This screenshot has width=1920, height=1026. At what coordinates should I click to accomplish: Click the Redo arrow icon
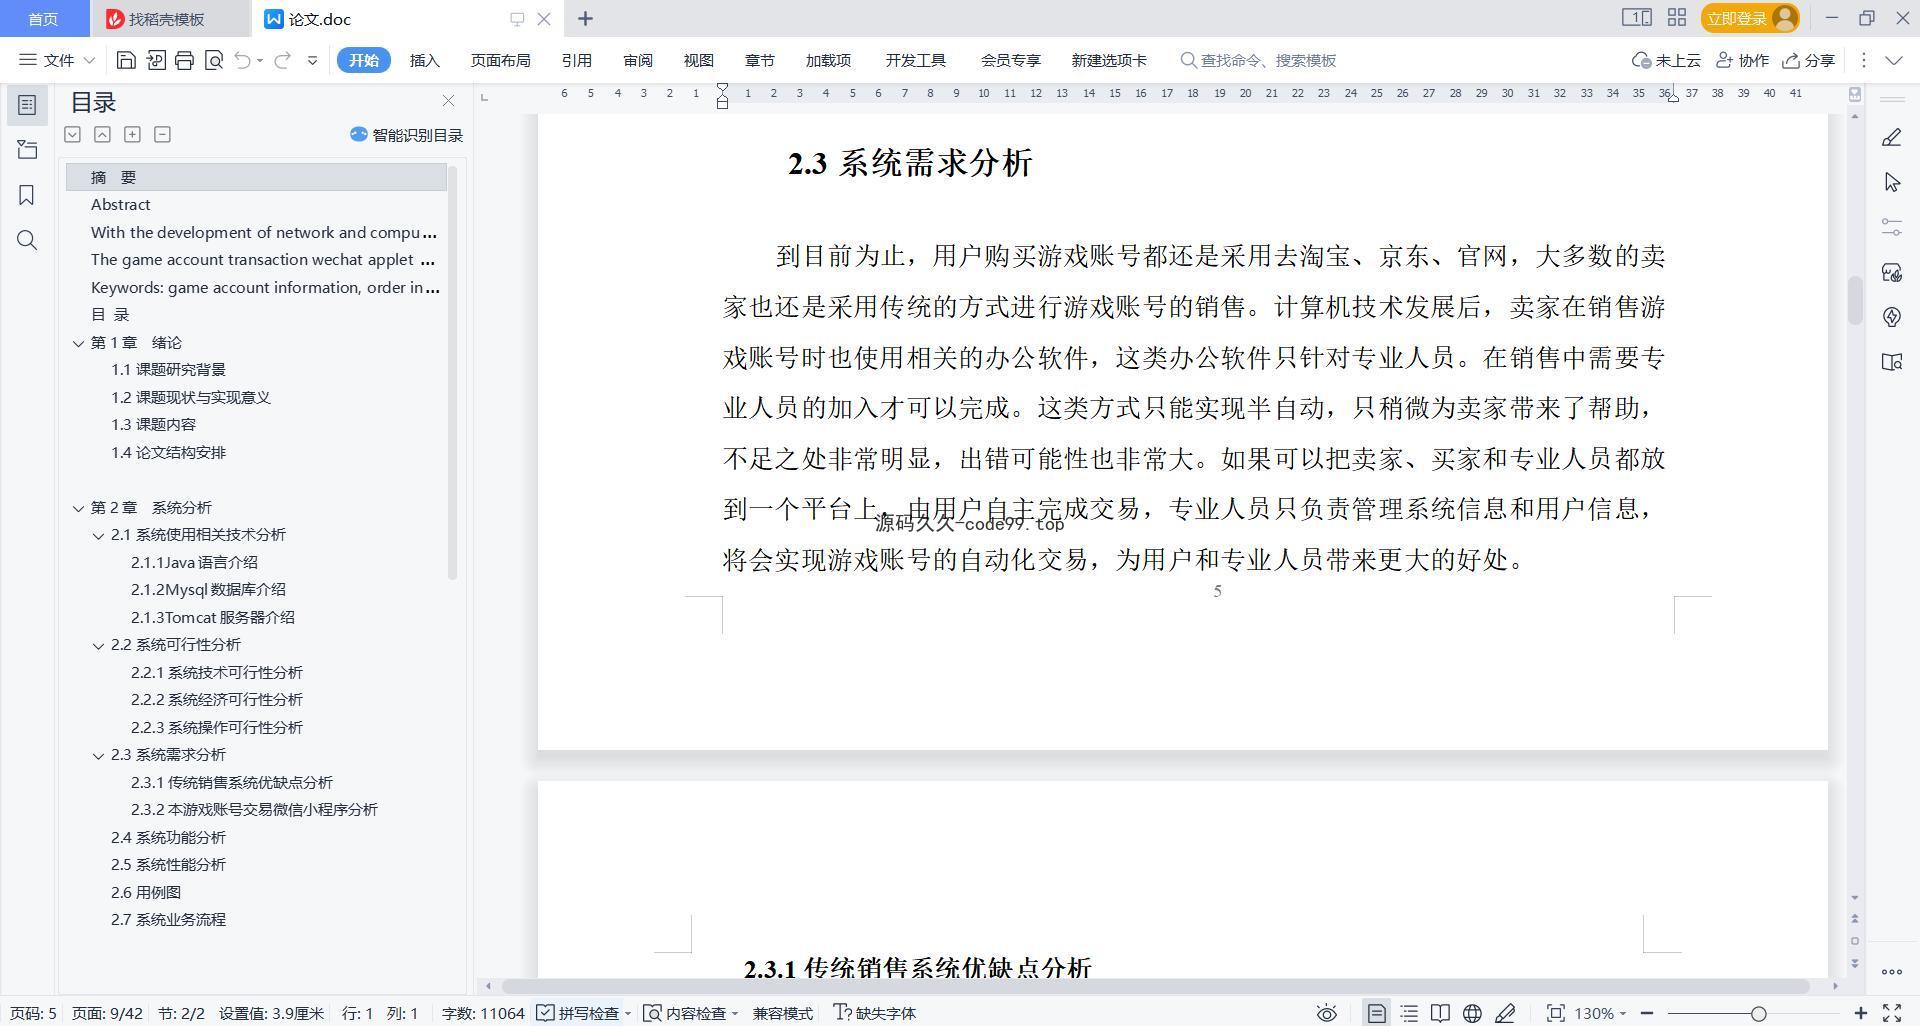tap(282, 60)
